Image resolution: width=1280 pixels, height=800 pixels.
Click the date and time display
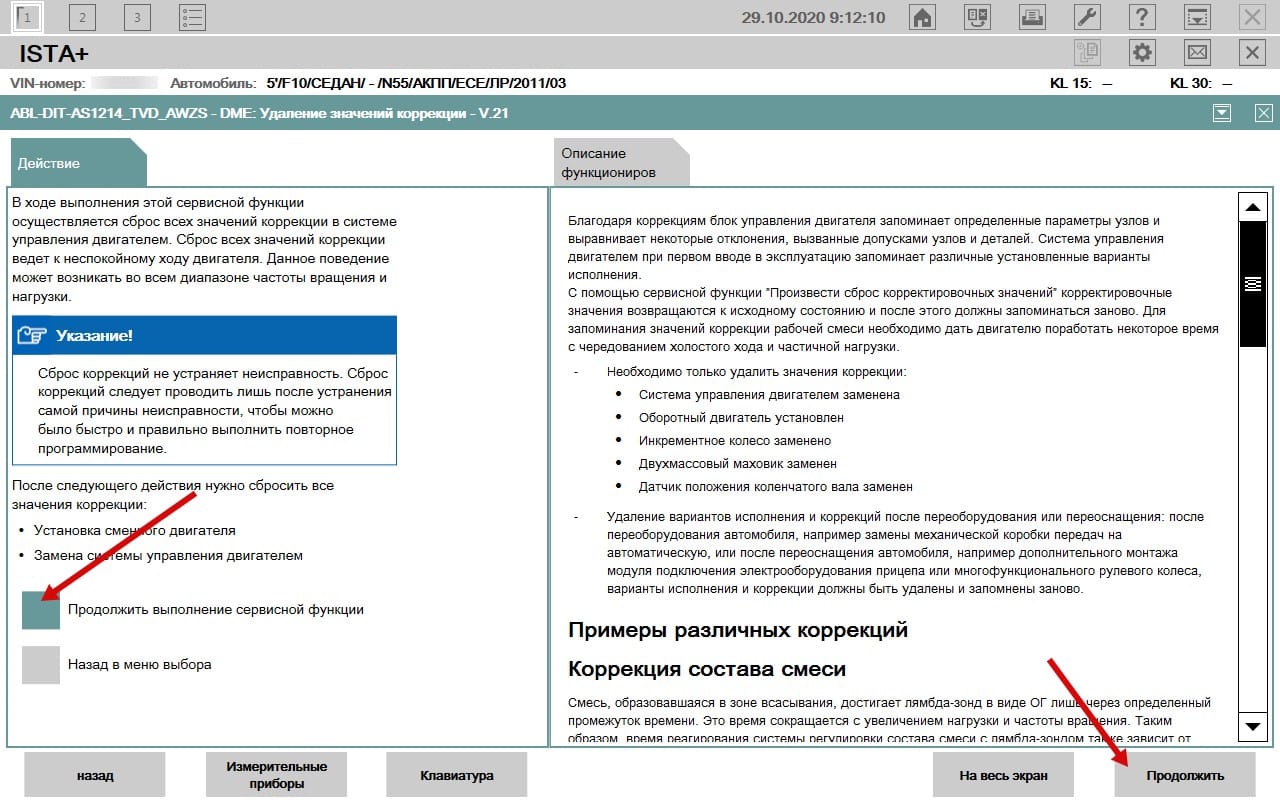coord(814,17)
